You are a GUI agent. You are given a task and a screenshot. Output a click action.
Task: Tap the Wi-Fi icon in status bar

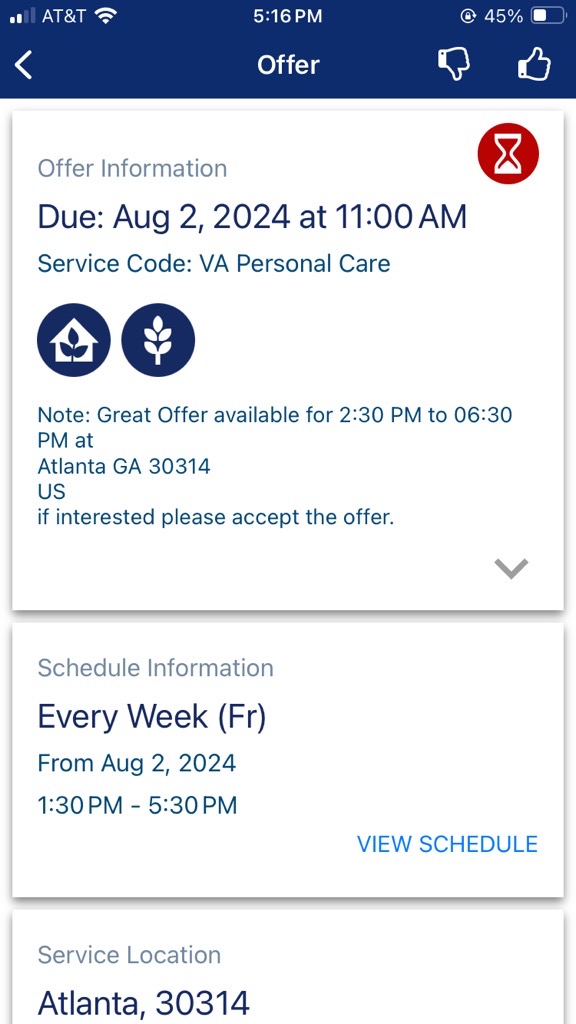pyautogui.click(x=105, y=16)
